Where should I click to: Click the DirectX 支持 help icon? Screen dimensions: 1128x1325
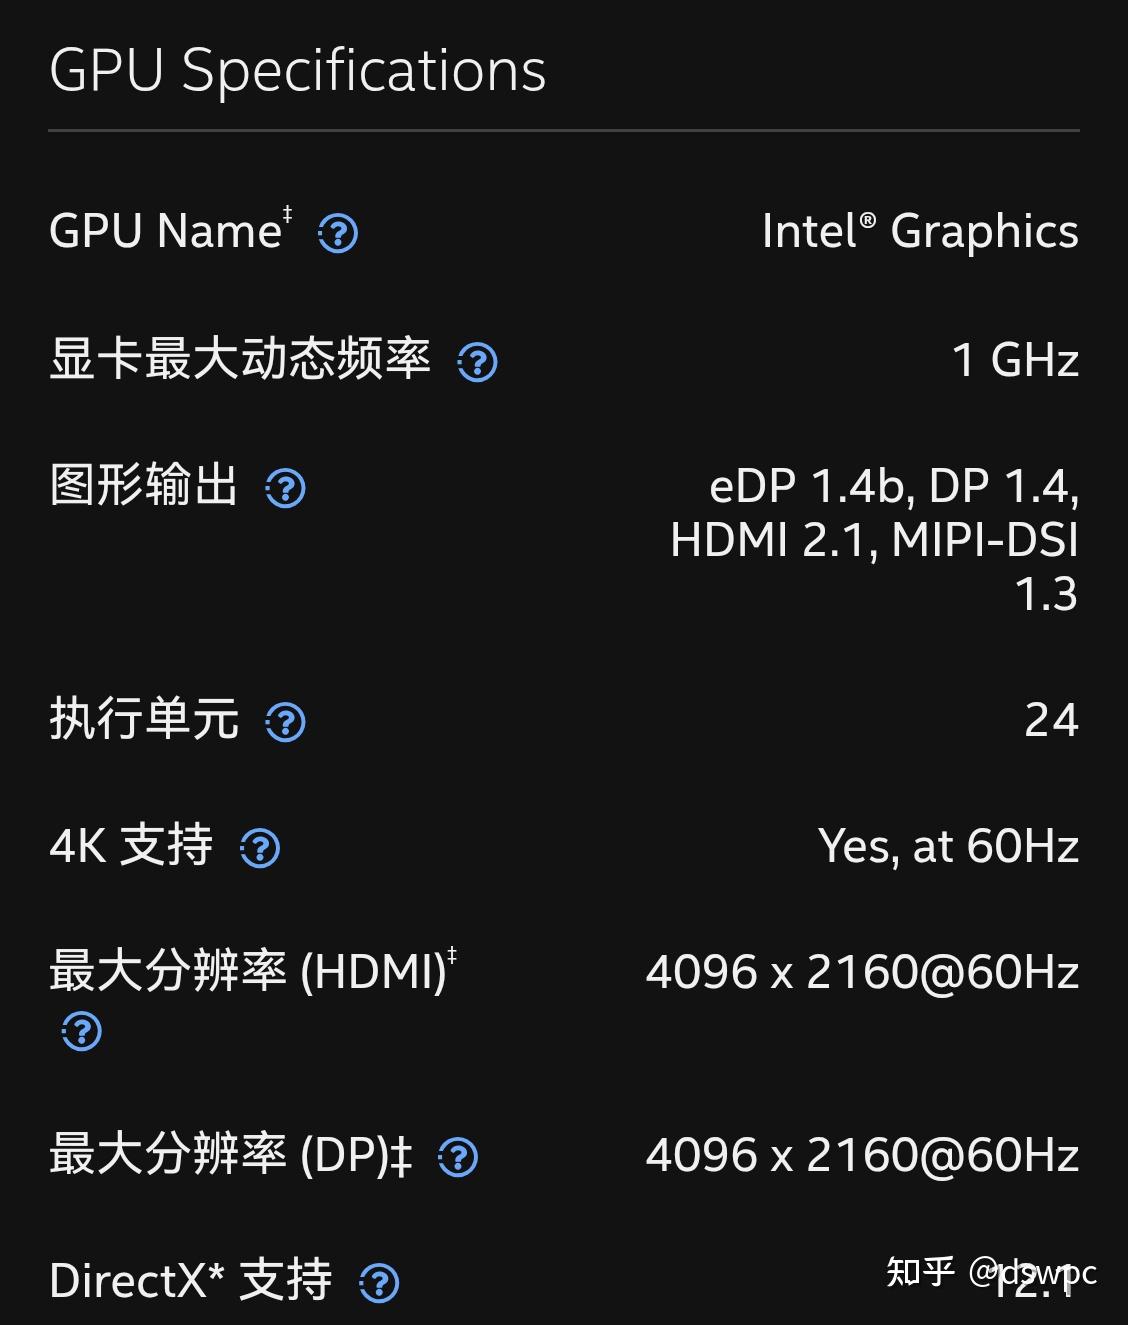[383, 1281]
